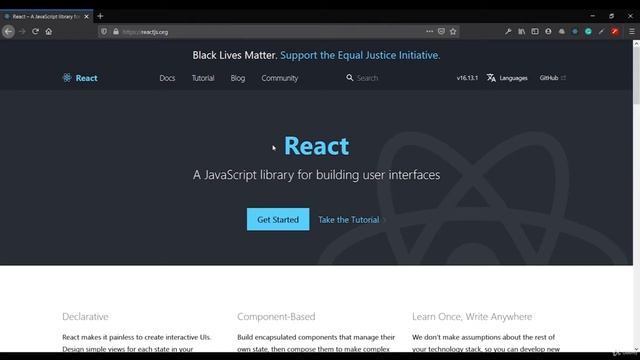The image size is (640, 360).
Task: Click the v16.13.1 version link
Action: point(467,78)
